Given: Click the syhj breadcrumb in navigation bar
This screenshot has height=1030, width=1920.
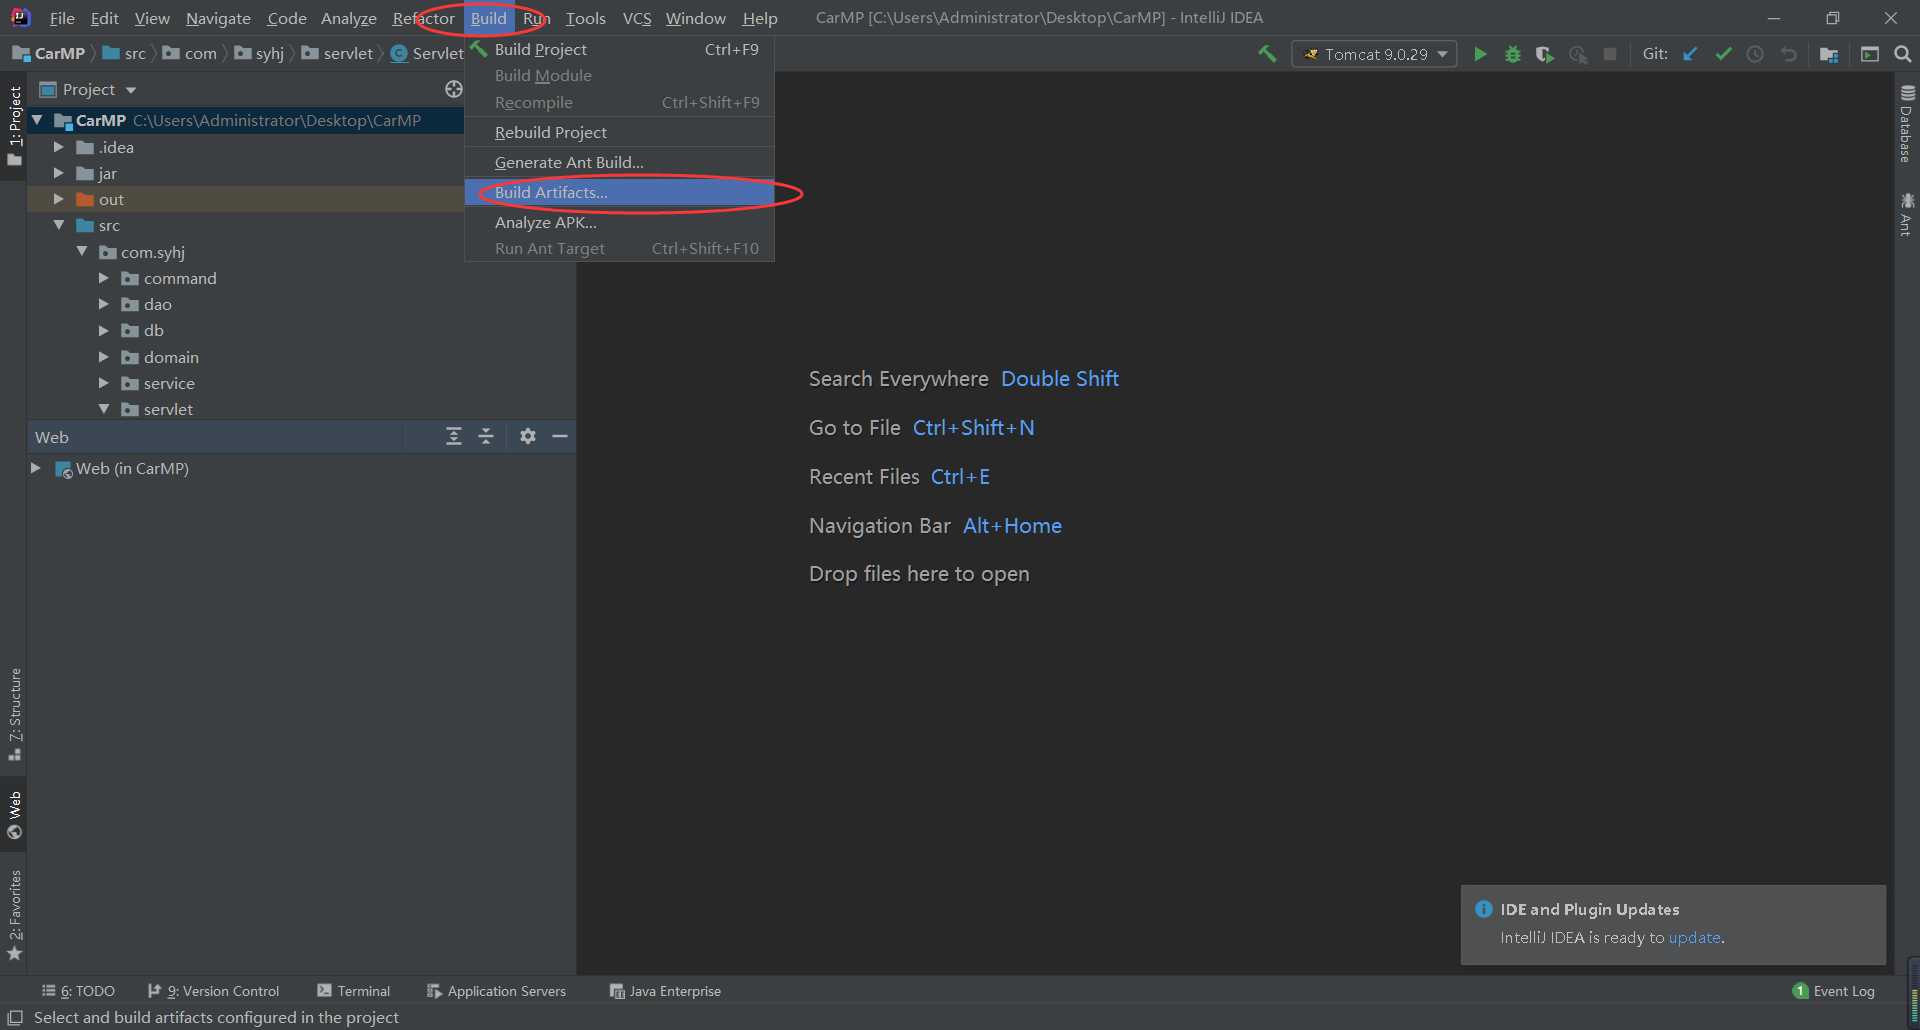Looking at the screenshot, I should (x=260, y=53).
